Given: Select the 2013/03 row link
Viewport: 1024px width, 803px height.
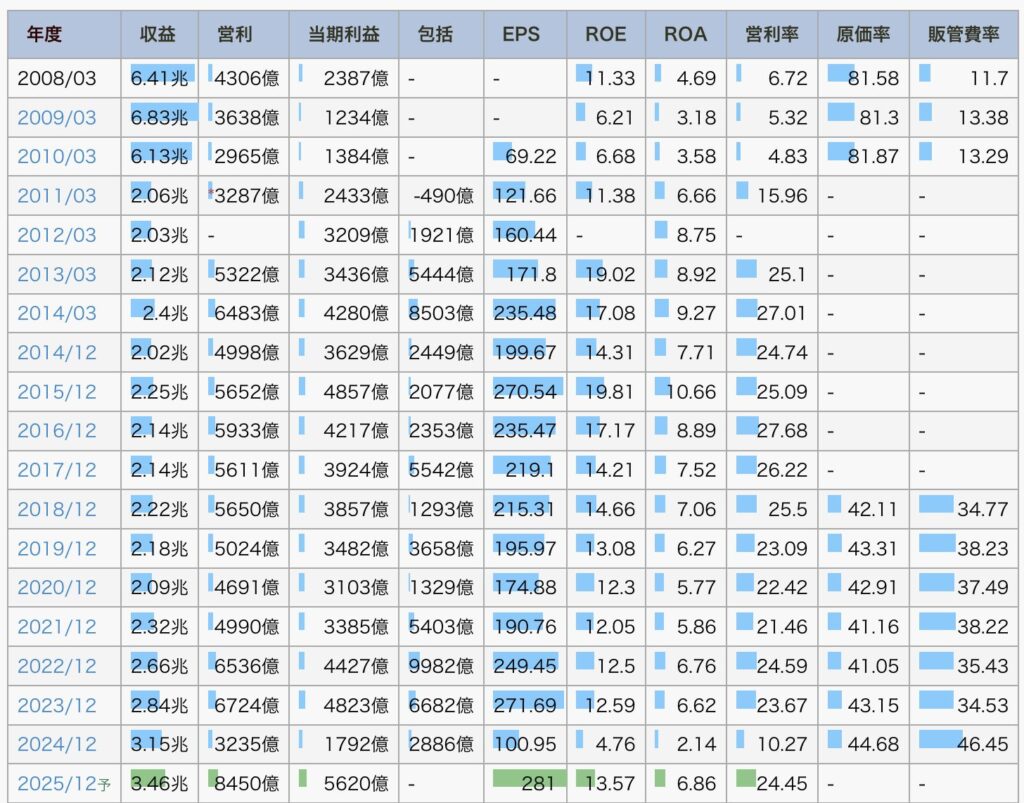Looking at the screenshot, I should click(57, 274).
